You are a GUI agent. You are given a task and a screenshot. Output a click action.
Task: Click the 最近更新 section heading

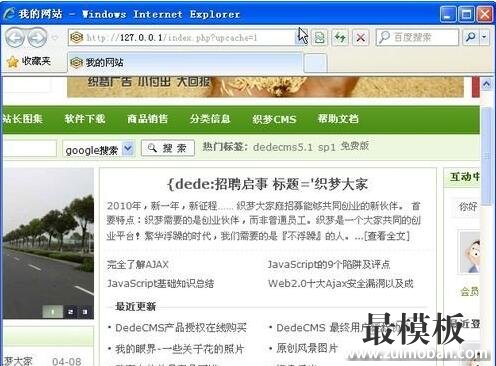tap(135, 306)
